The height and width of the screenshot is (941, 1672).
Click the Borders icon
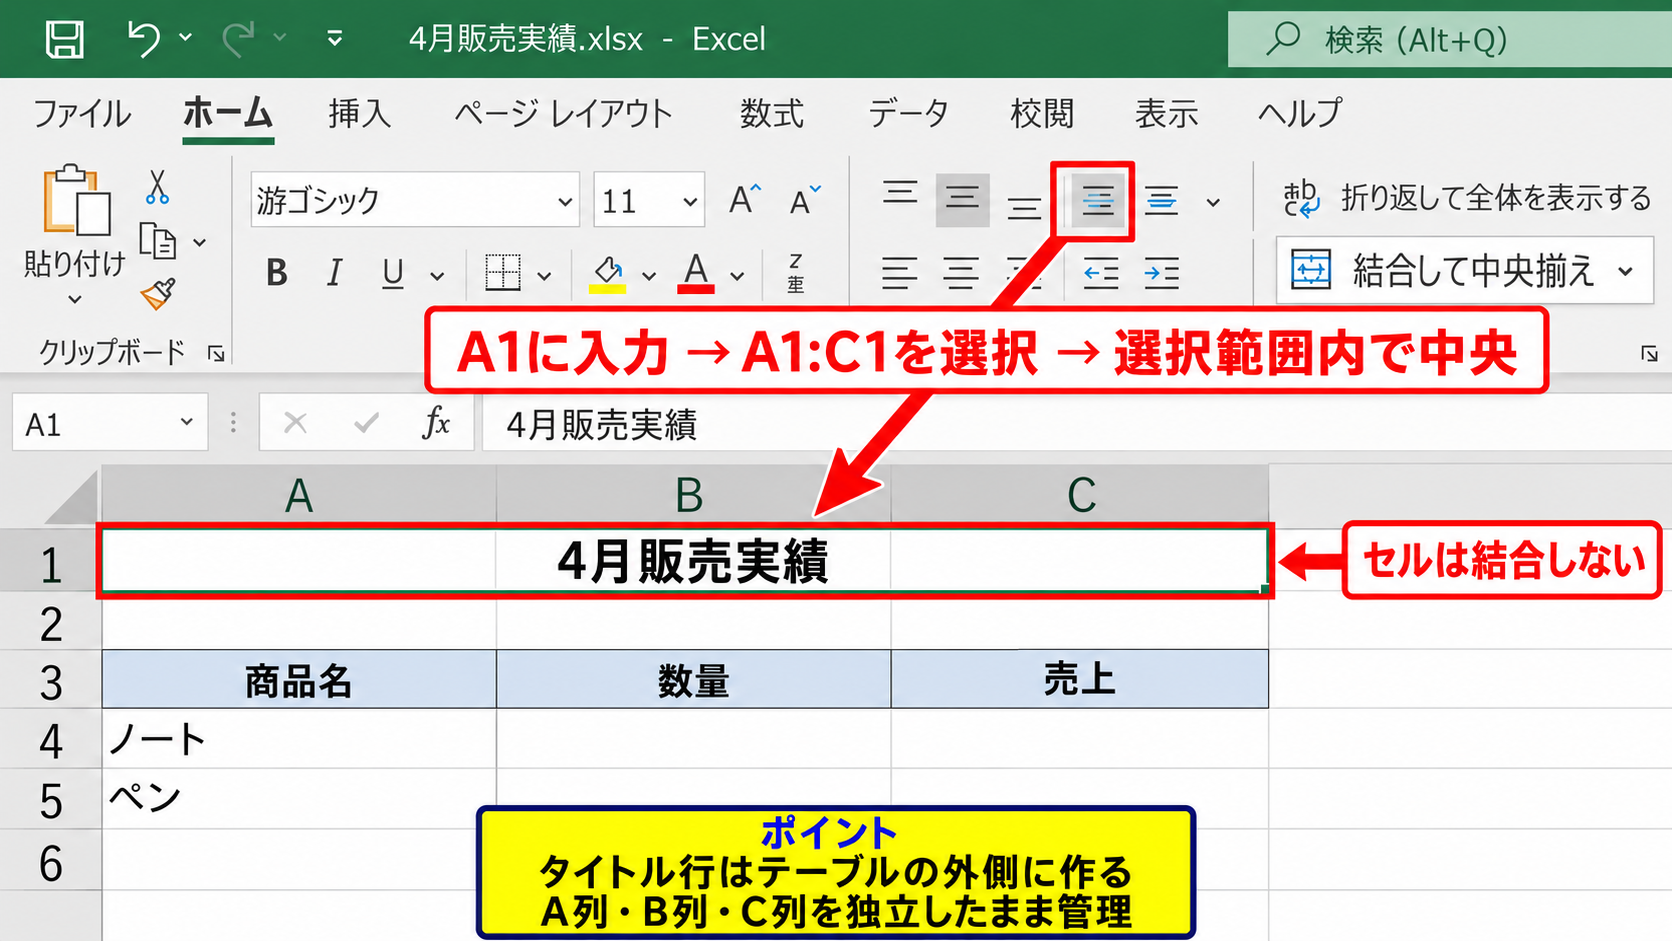click(503, 272)
